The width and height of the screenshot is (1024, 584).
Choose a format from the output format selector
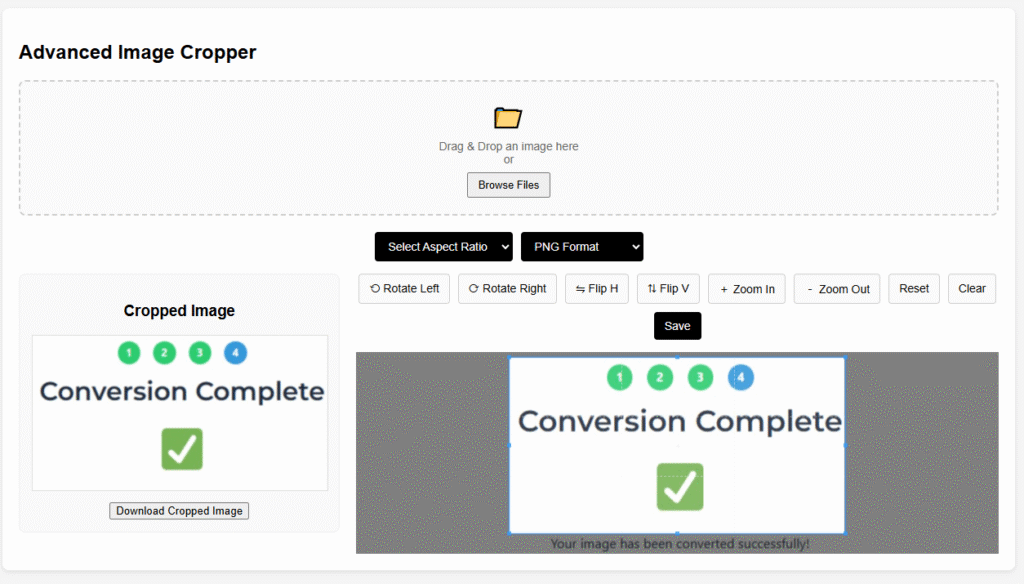(581, 246)
